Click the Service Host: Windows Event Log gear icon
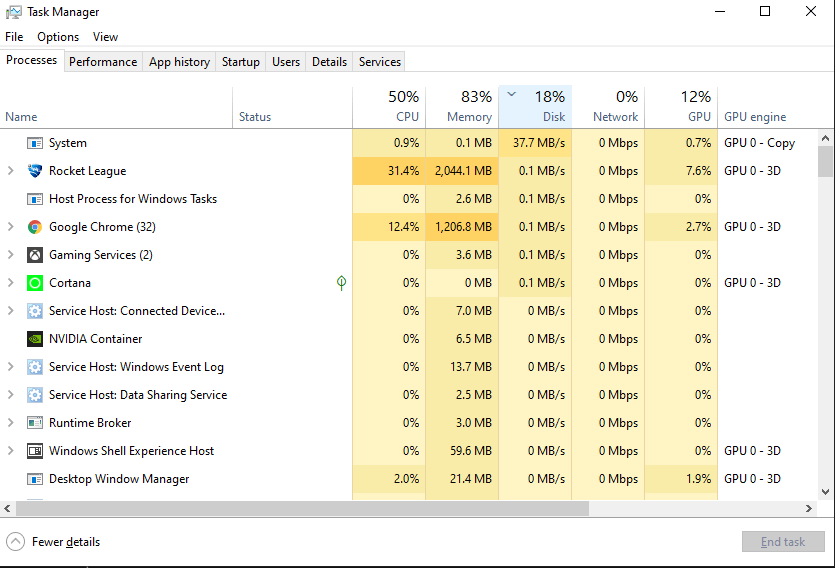Screen dimensions: 835x568 coord(35,367)
